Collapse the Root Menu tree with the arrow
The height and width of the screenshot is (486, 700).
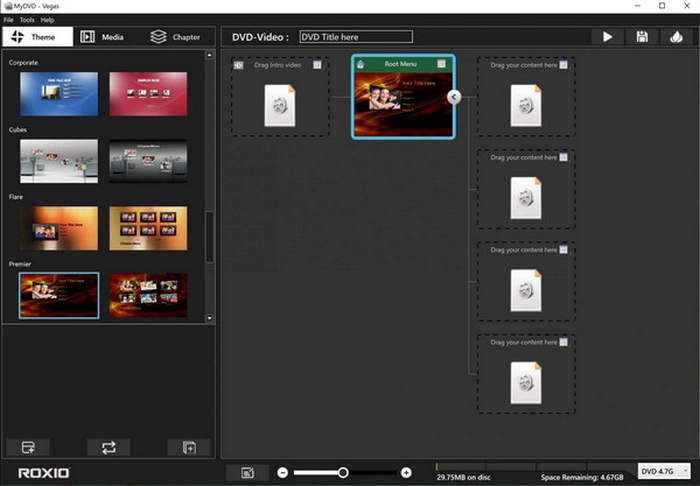pyautogui.click(x=454, y=97)
